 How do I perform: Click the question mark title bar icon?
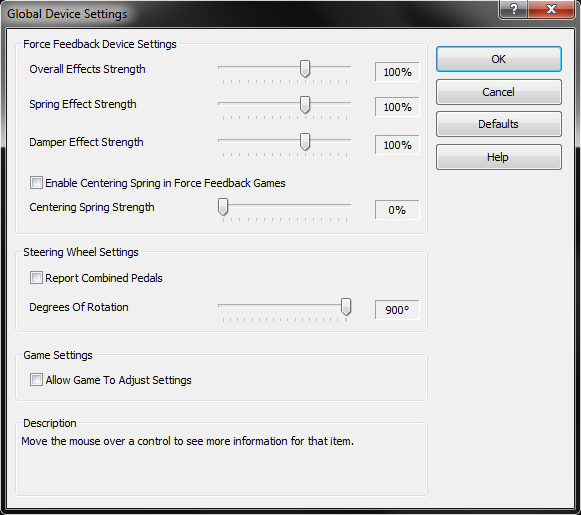(x=514, y=9)
